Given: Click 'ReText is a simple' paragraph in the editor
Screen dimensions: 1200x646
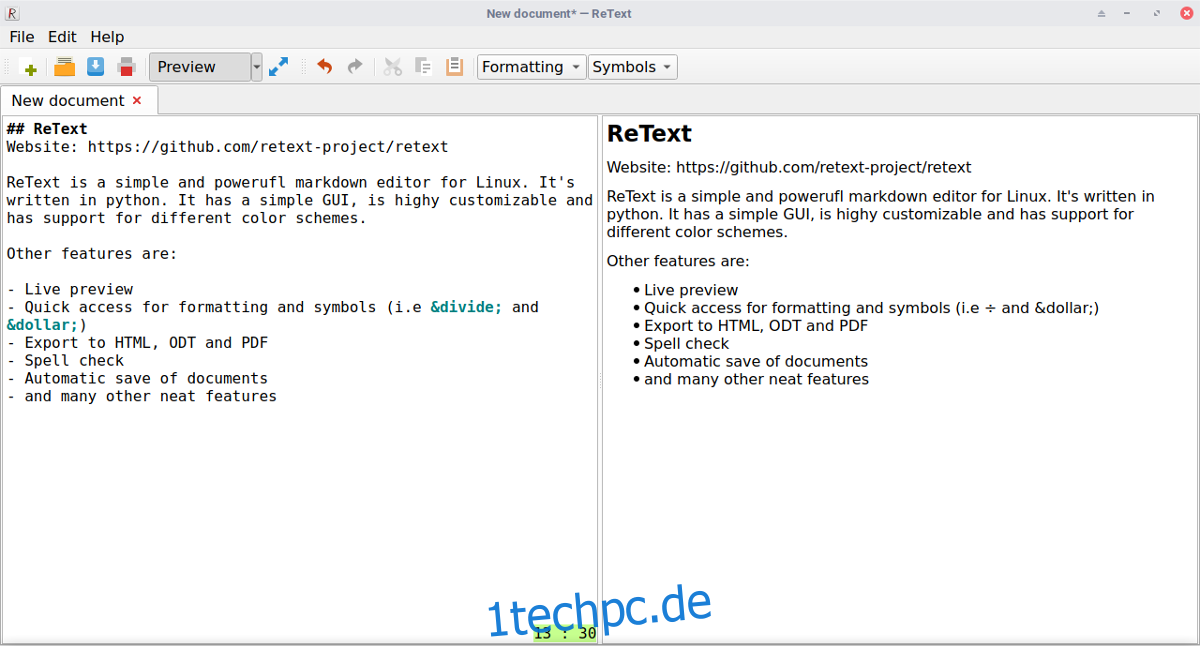Looking at the screenshot, I should point(300,200).
